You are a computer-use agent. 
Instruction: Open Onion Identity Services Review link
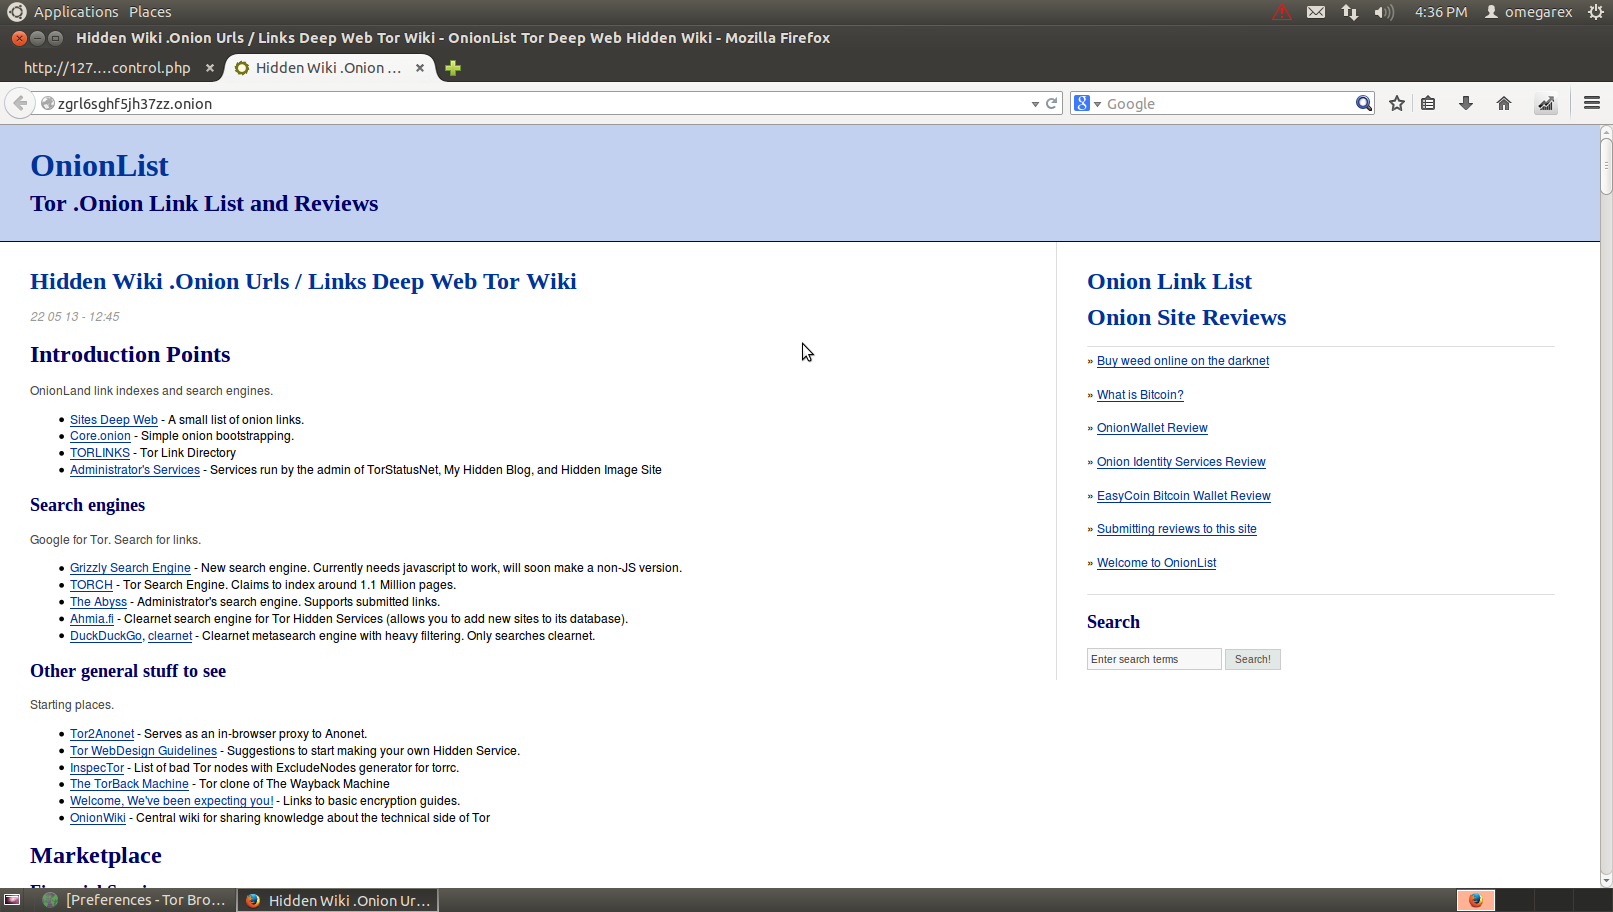(x=1181, y=462)
